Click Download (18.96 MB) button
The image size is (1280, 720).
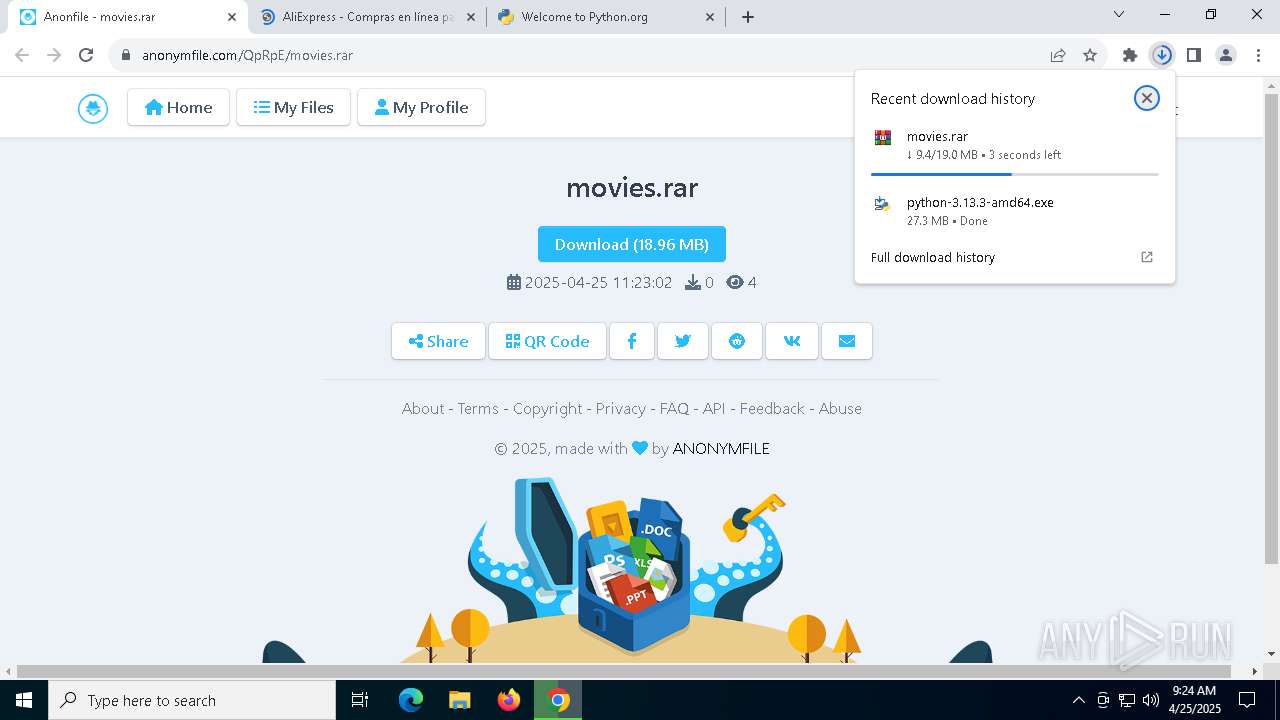[632, 244]
